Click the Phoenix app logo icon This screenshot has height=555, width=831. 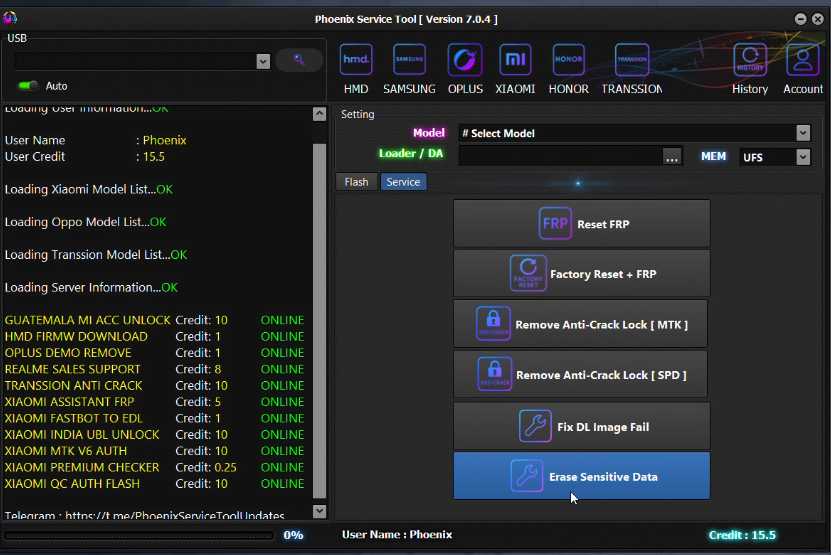pos(10,18)
